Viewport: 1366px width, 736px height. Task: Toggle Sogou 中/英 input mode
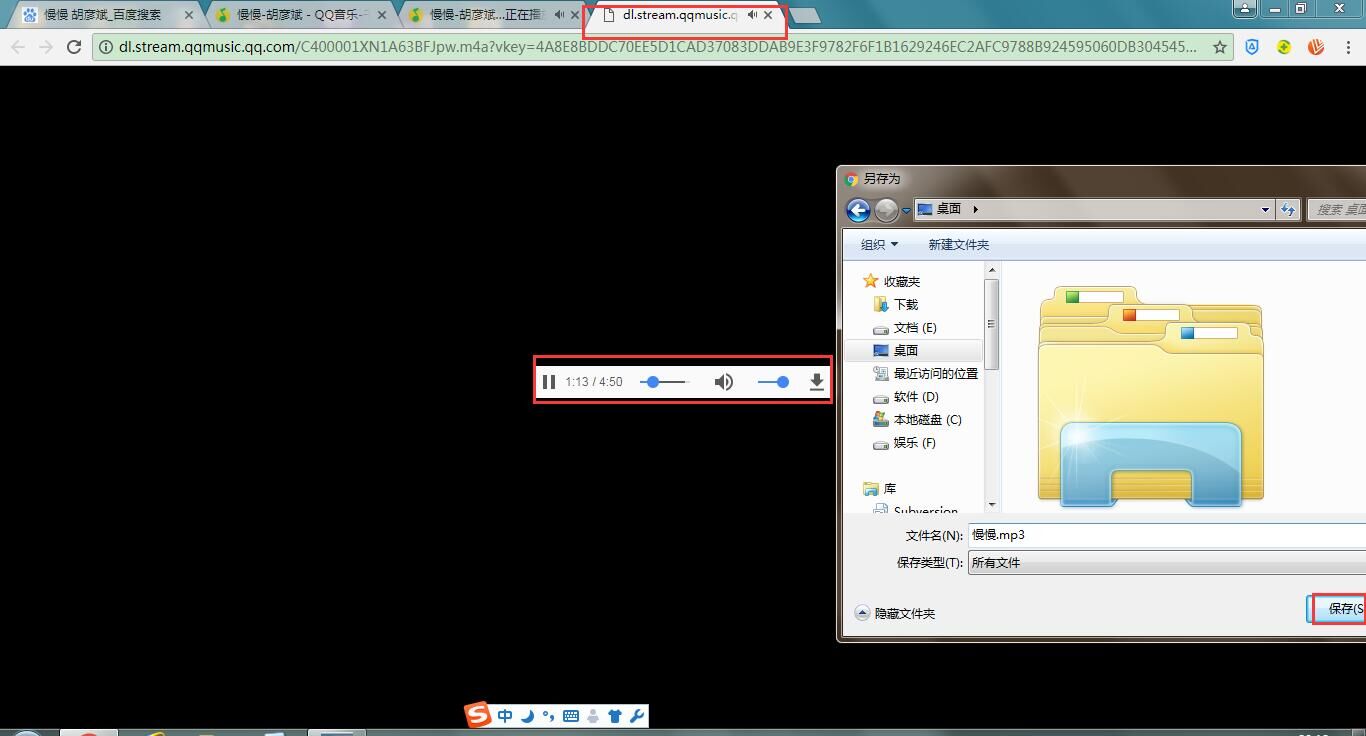coord(505,715)
